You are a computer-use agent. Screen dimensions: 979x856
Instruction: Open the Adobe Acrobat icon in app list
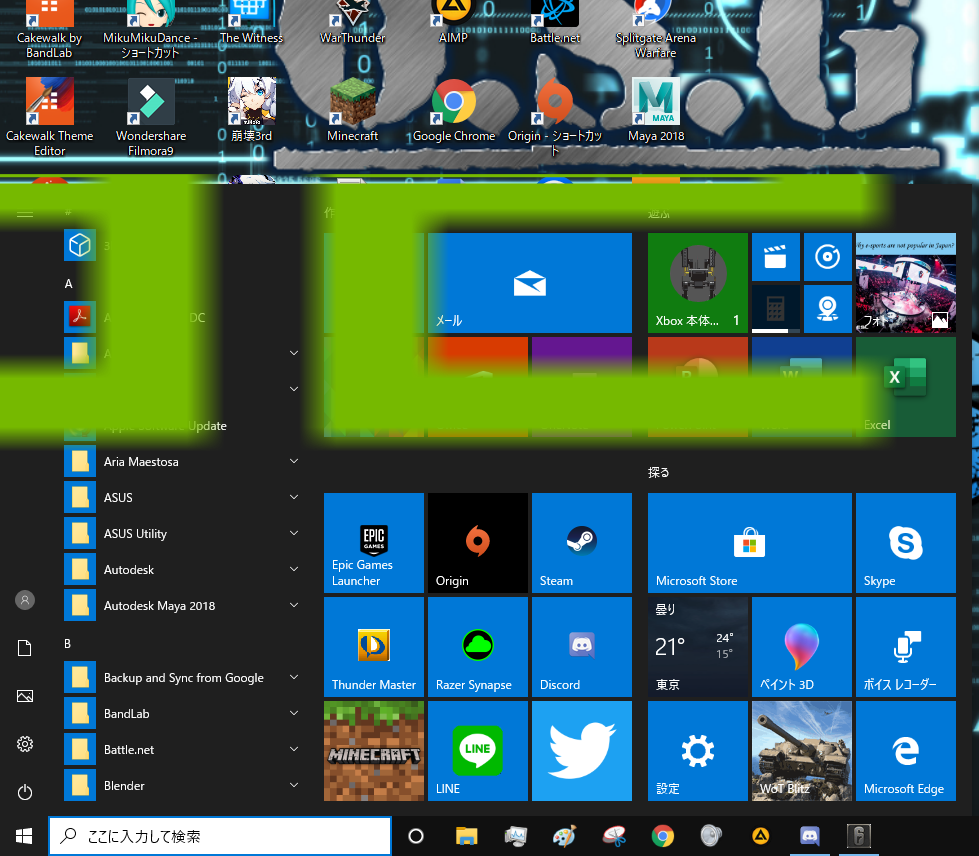click(80, 317)
